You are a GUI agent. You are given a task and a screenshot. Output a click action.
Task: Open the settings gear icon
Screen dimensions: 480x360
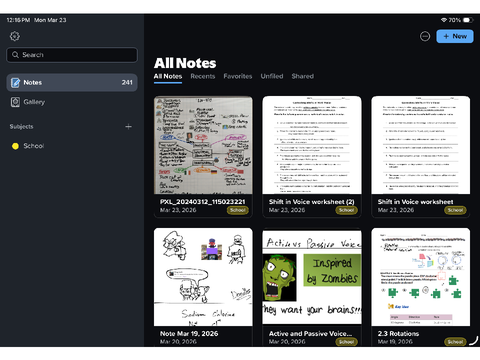pyautogui.click(x=15, y=36)
